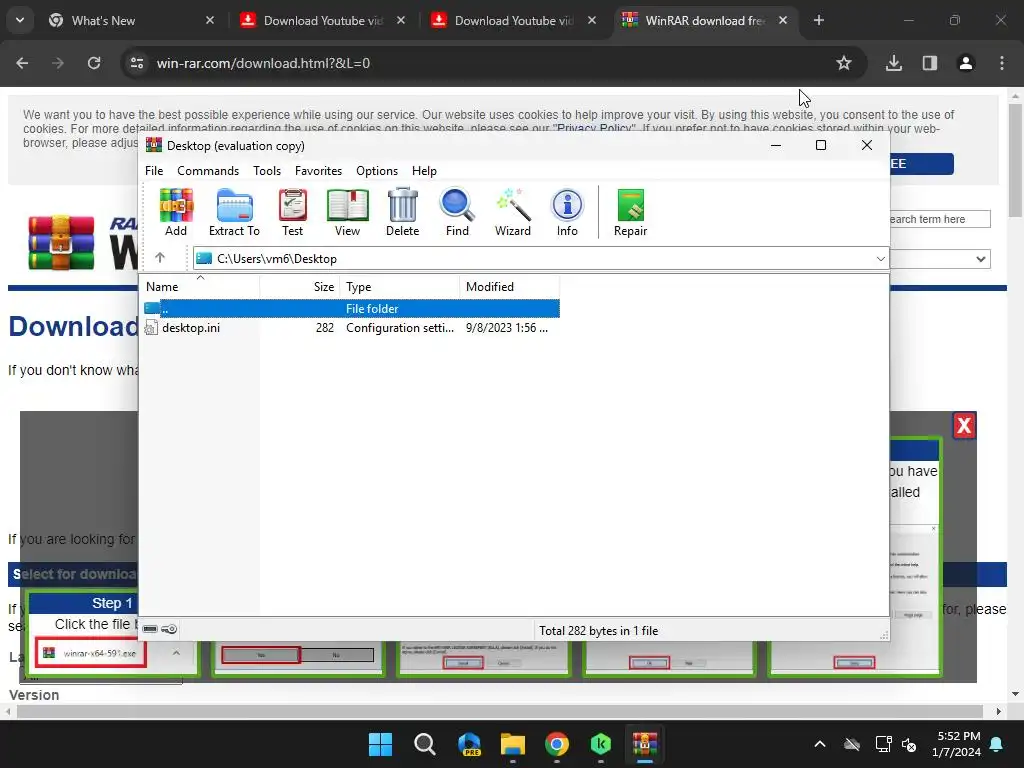
Task: Sort by the Name column header
Action: (200, 287)
